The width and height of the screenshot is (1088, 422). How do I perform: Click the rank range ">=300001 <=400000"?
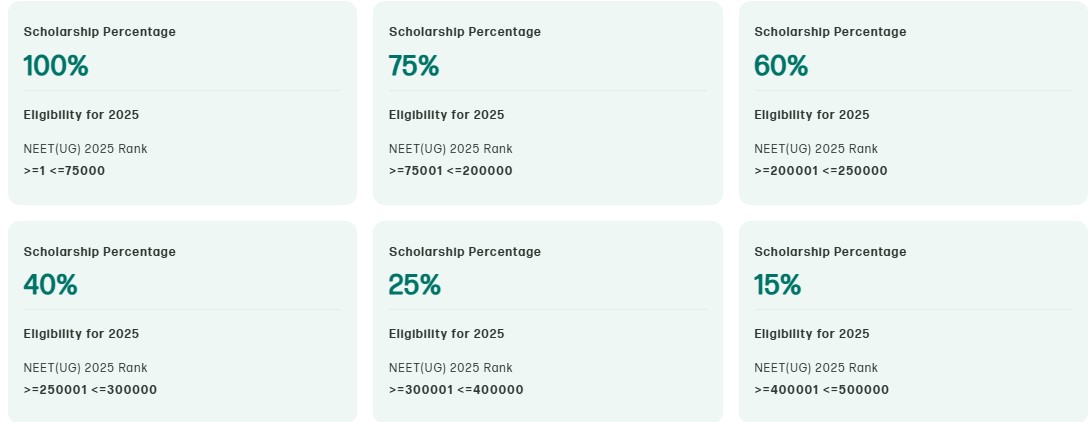(455, 389)
